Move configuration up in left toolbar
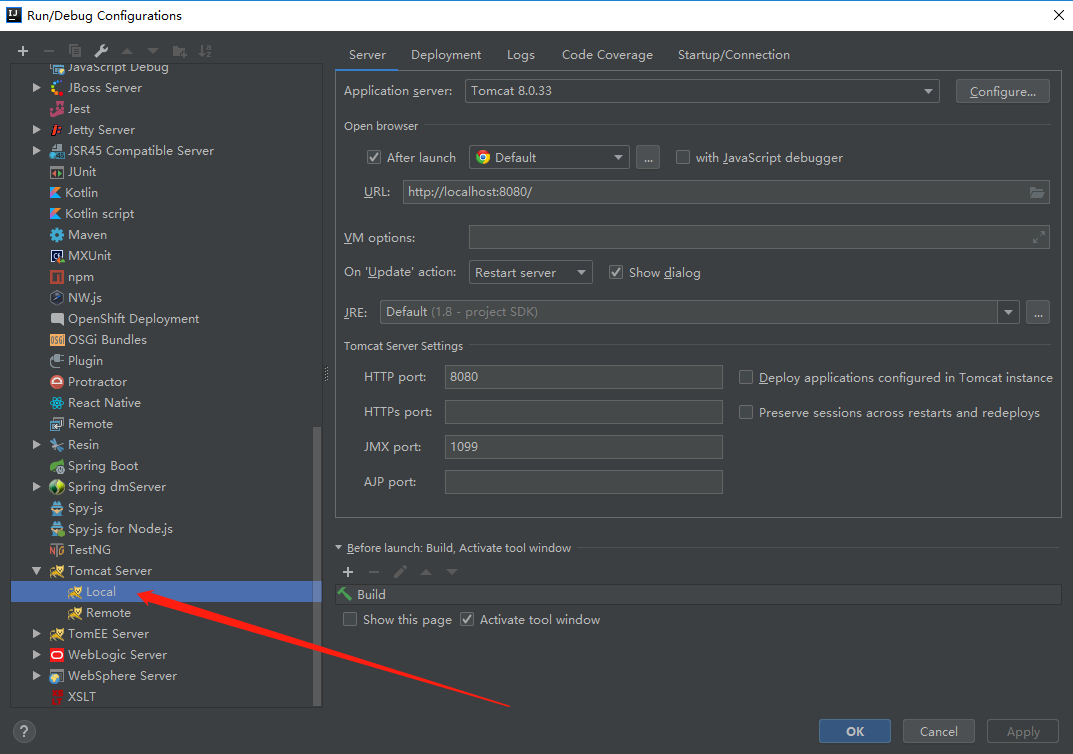The height and width of the screenshot is (754, 1073). 127,51
